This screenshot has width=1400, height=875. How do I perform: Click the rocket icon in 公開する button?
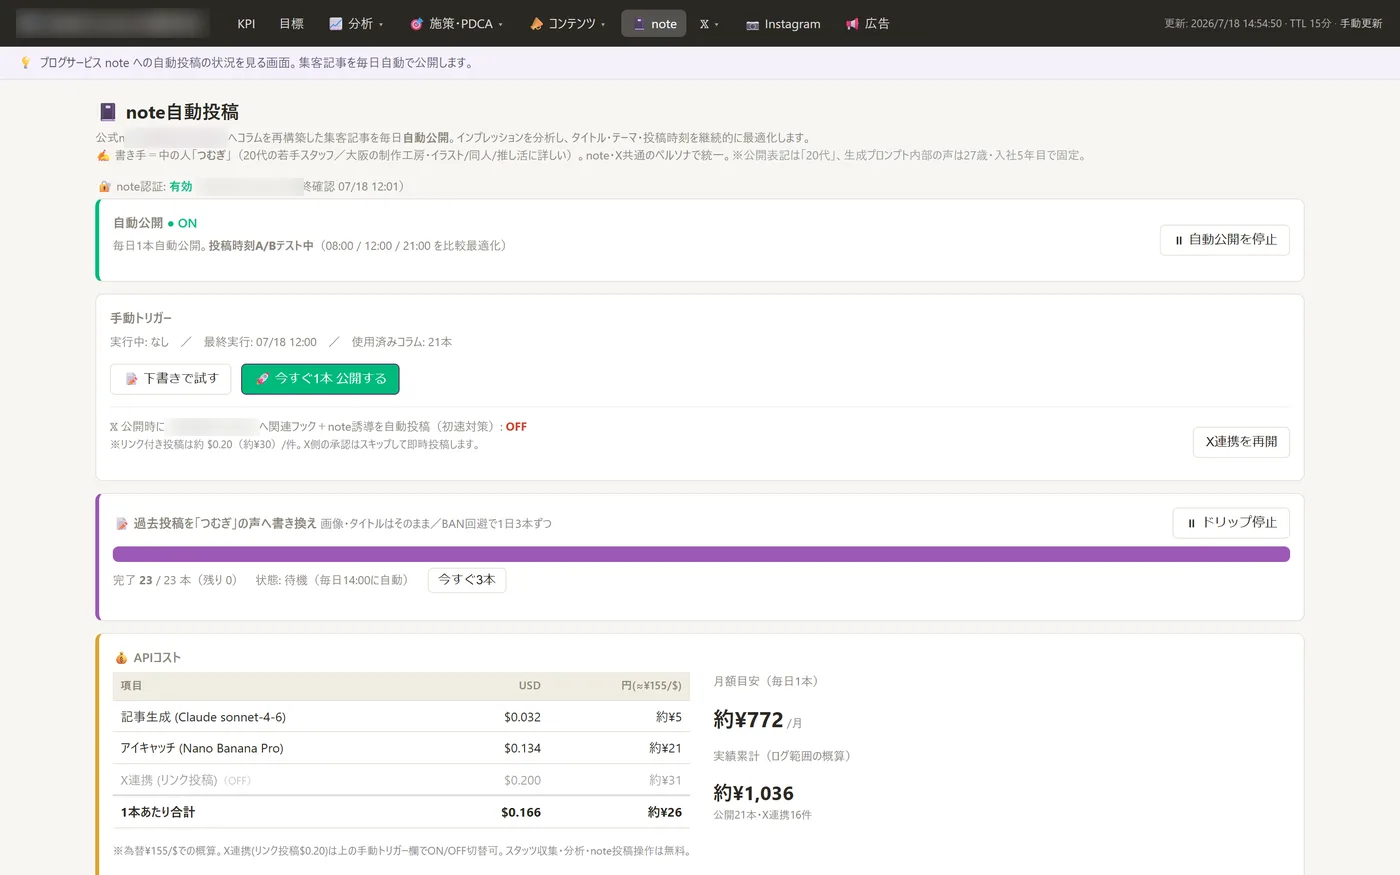262,379
